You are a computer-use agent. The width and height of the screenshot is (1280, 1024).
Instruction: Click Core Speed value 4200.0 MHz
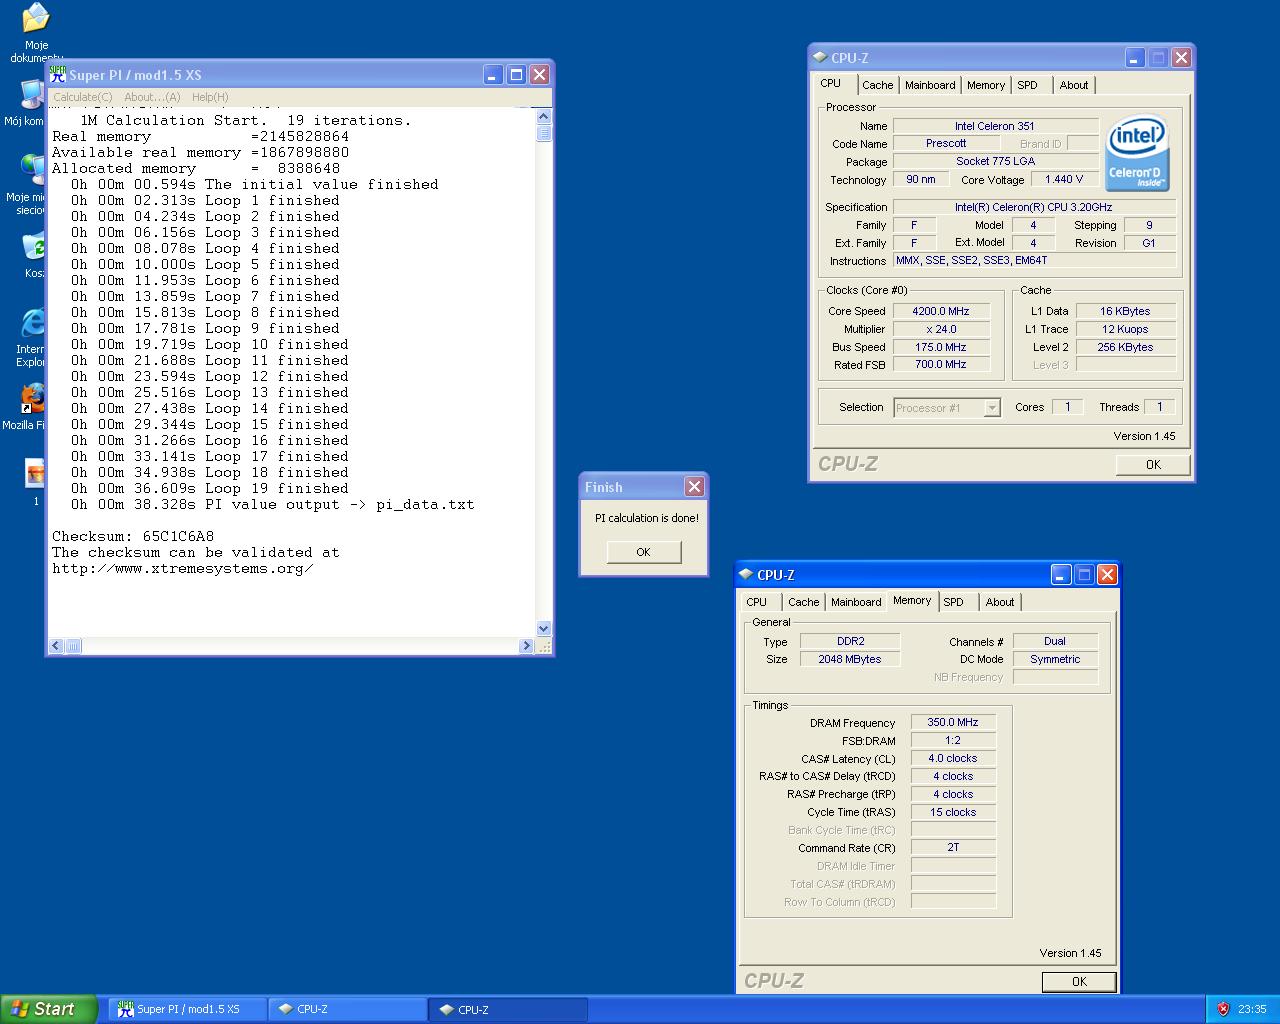(x=941, y=311)
